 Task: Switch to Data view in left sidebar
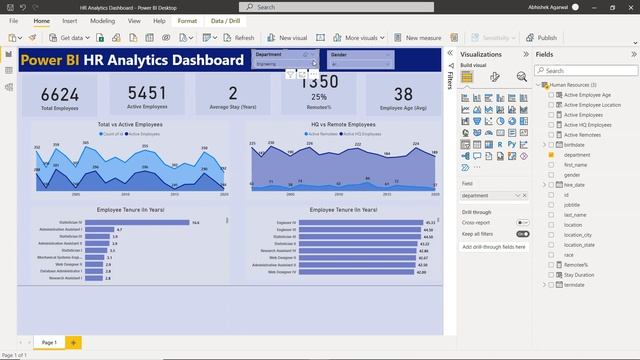(x=9, y=71)
